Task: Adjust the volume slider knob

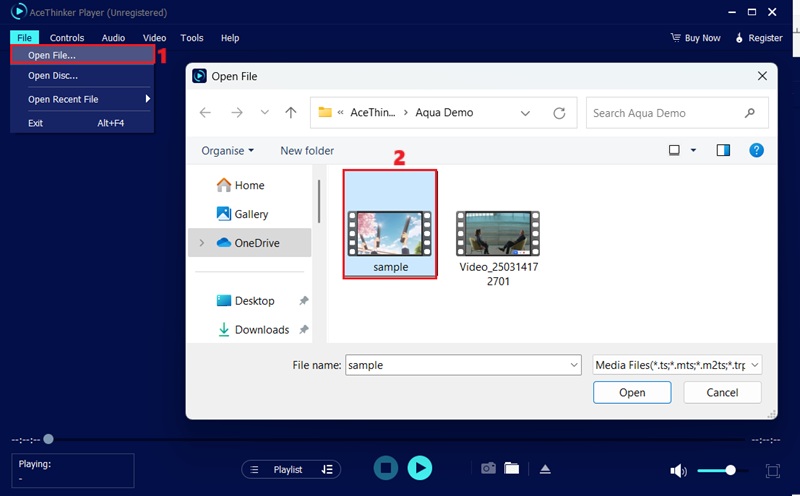Action: pos(730,470)
